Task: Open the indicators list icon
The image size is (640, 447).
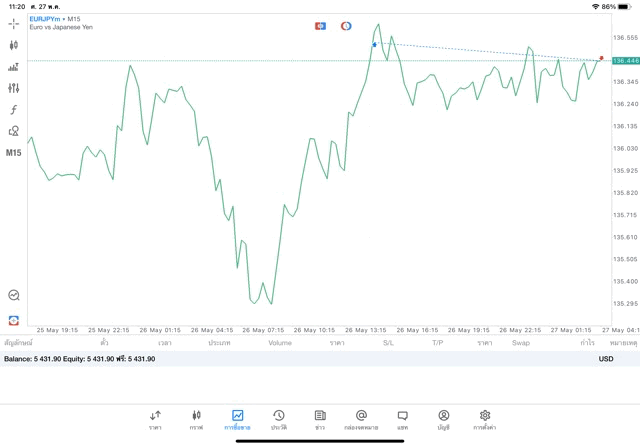Action: click(x=13, y=67)
